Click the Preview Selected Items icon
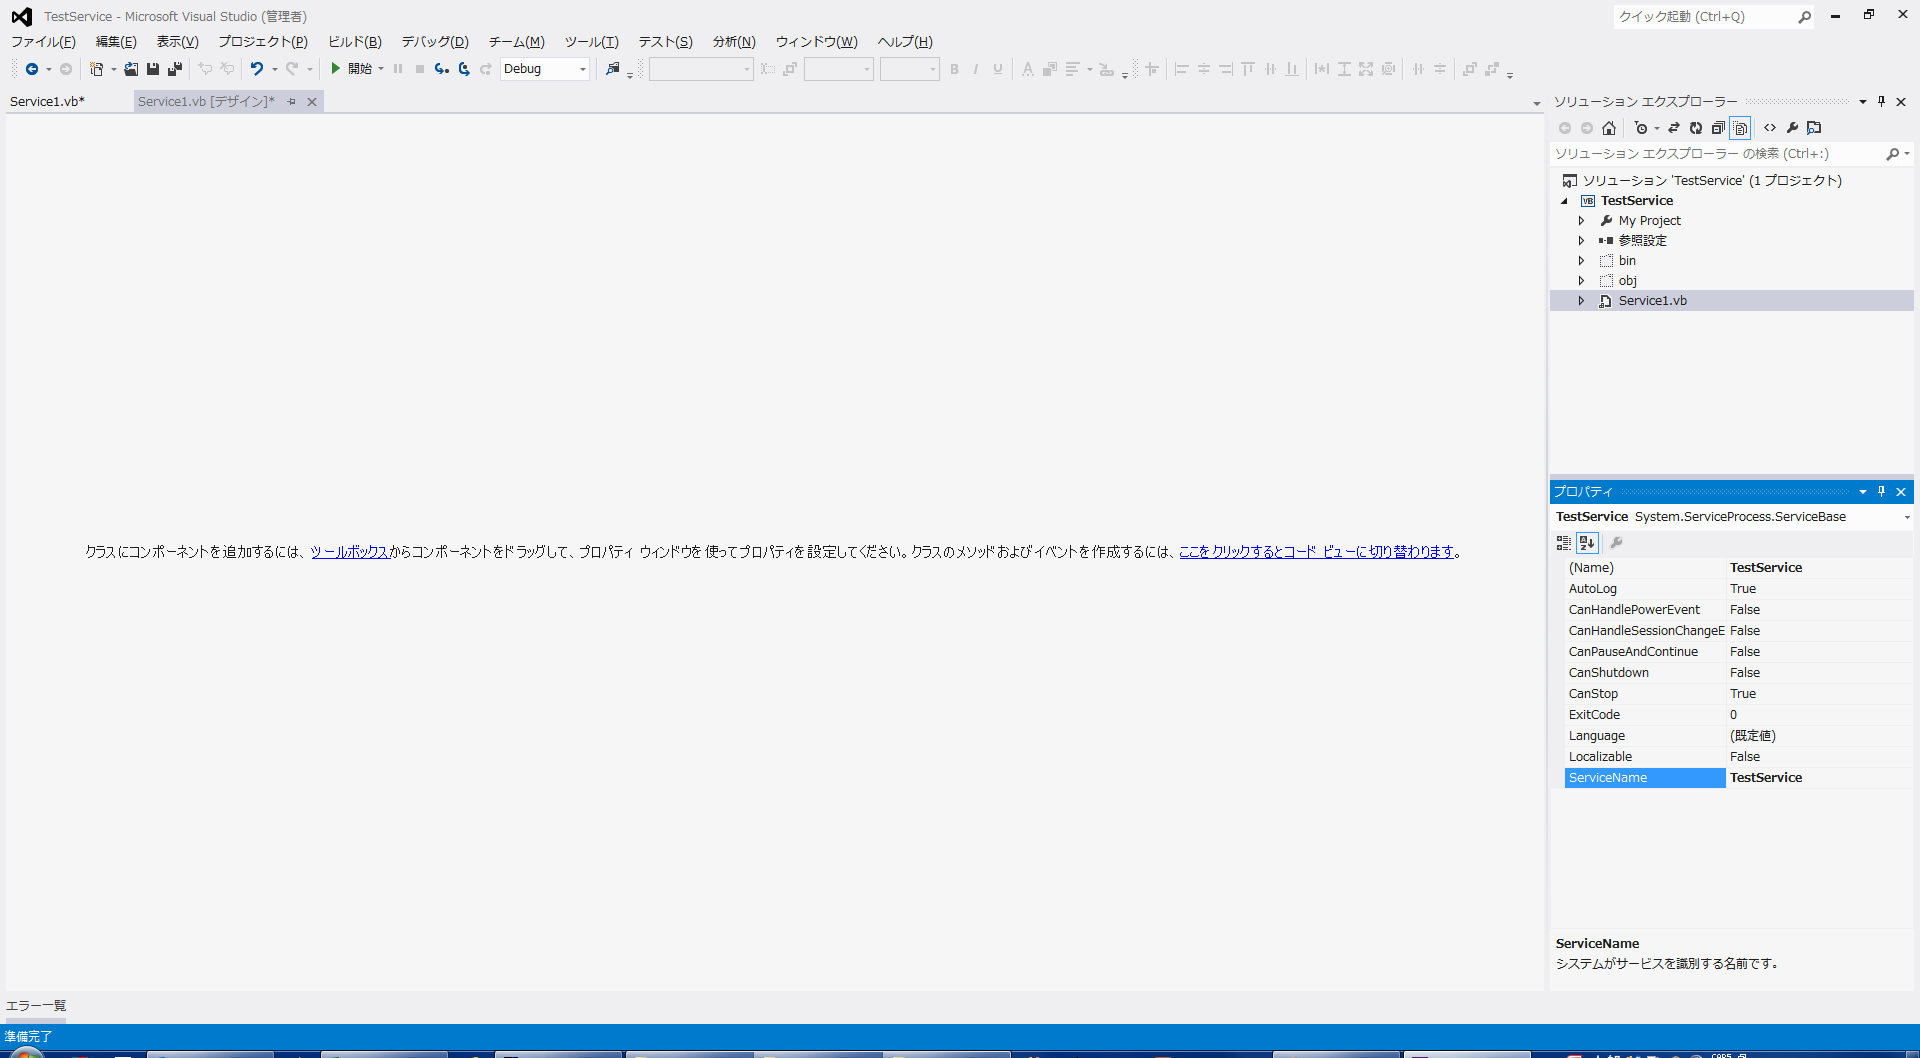Viewport: 1920px width, 1058px height. 1814,128
